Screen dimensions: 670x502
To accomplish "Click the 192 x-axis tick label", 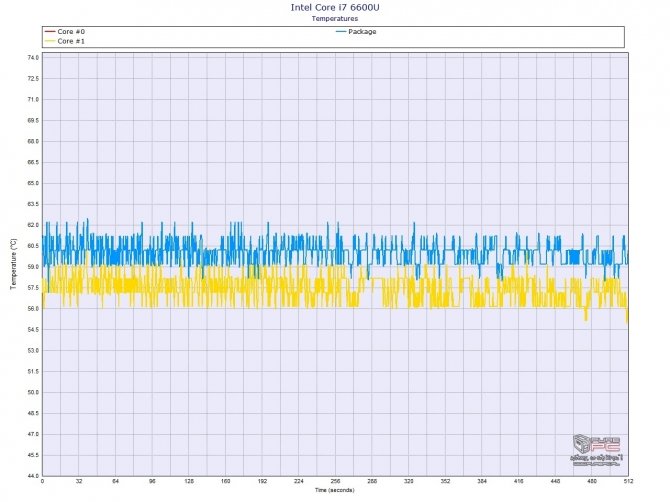I will point(262,481).
